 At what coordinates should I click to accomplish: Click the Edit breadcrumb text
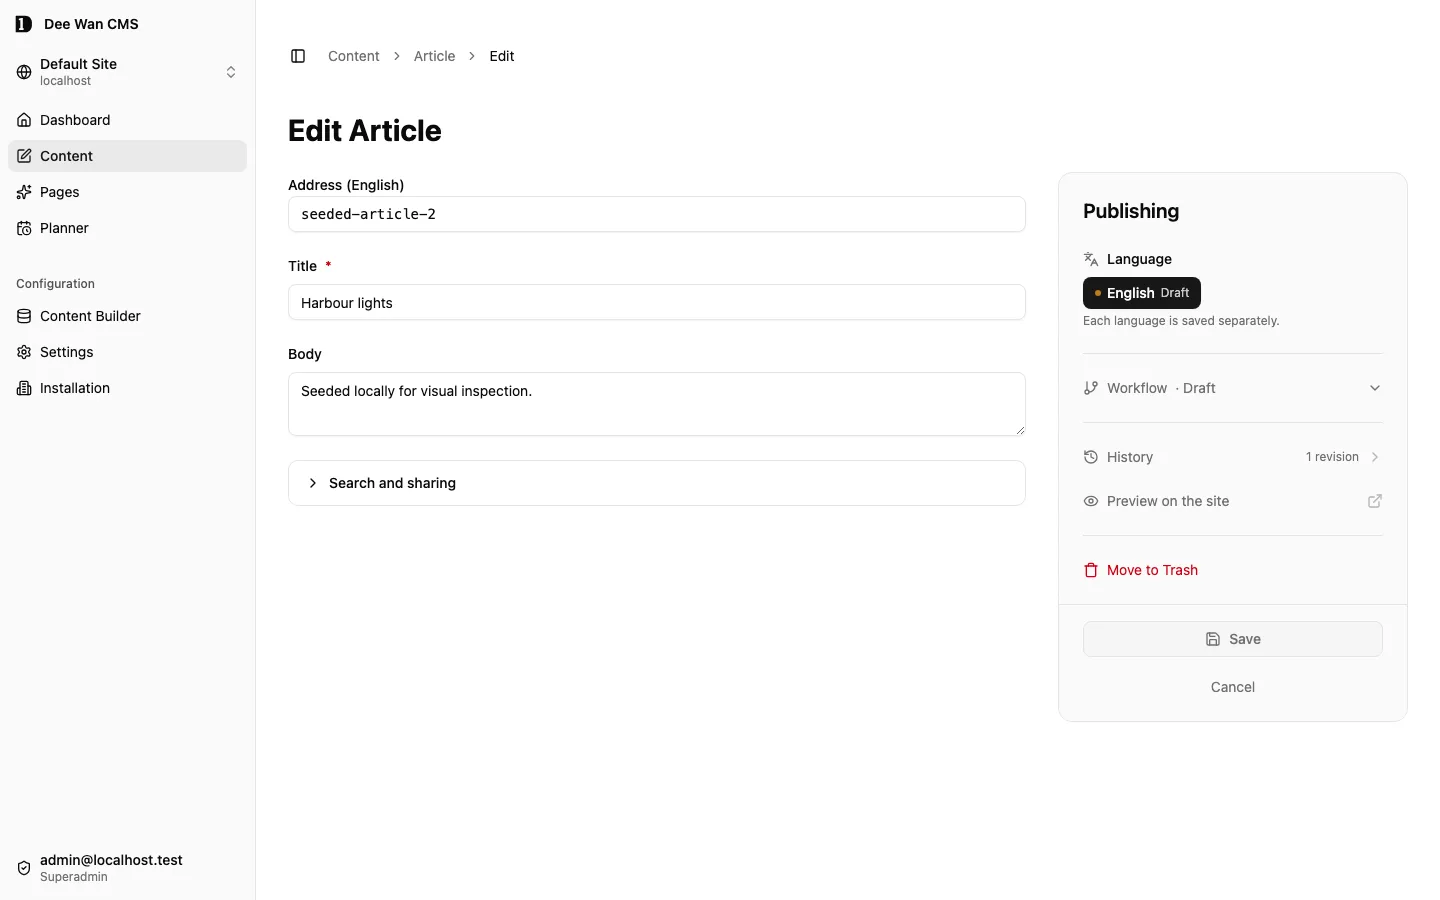pyautogui.click(x=502, y=56)
